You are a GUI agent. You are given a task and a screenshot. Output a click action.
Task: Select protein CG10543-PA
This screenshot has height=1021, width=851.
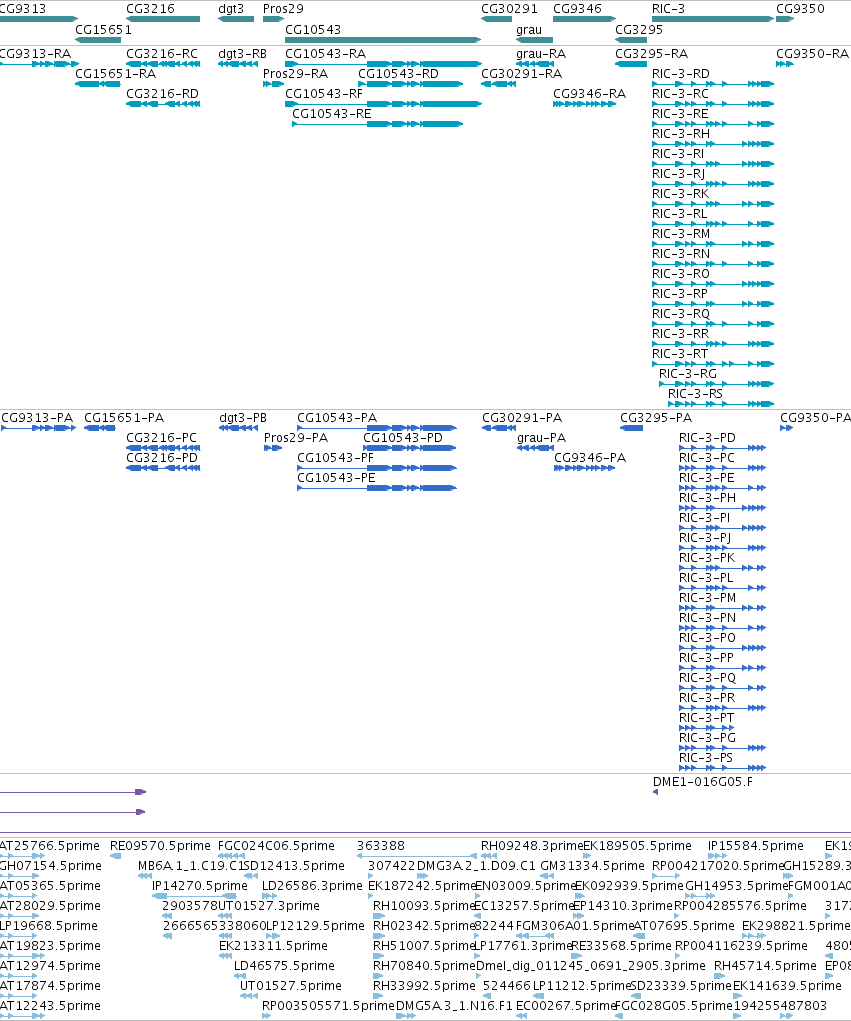[337, 417]
